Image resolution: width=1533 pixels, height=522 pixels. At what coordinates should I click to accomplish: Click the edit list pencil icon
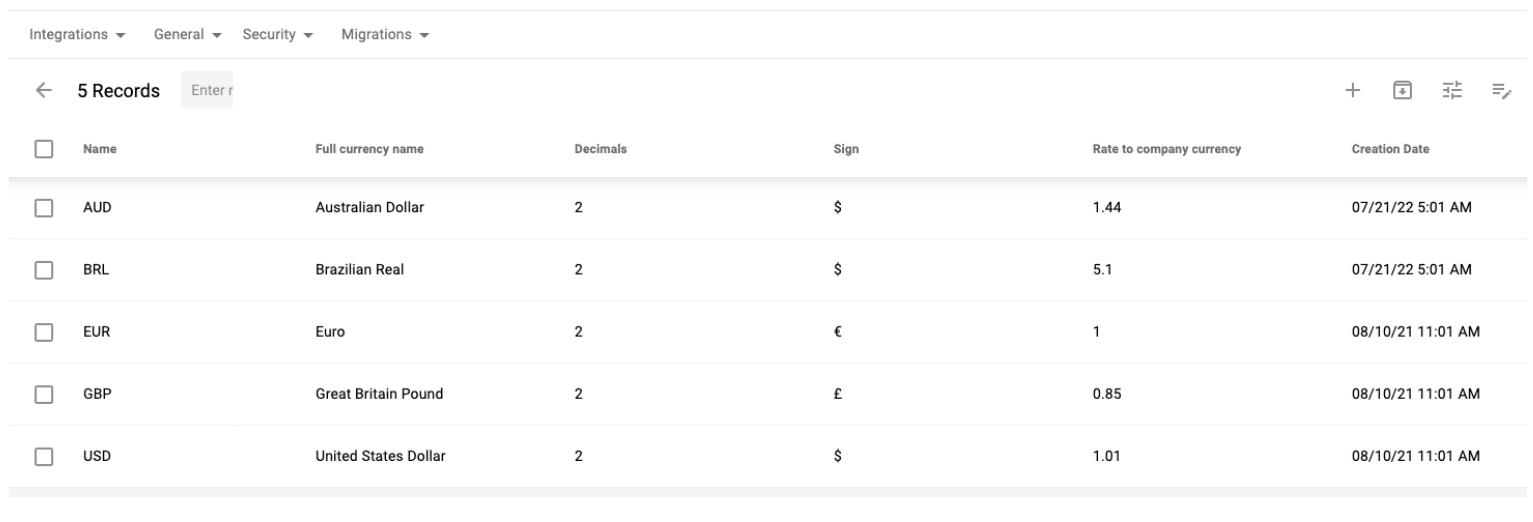1501,91
